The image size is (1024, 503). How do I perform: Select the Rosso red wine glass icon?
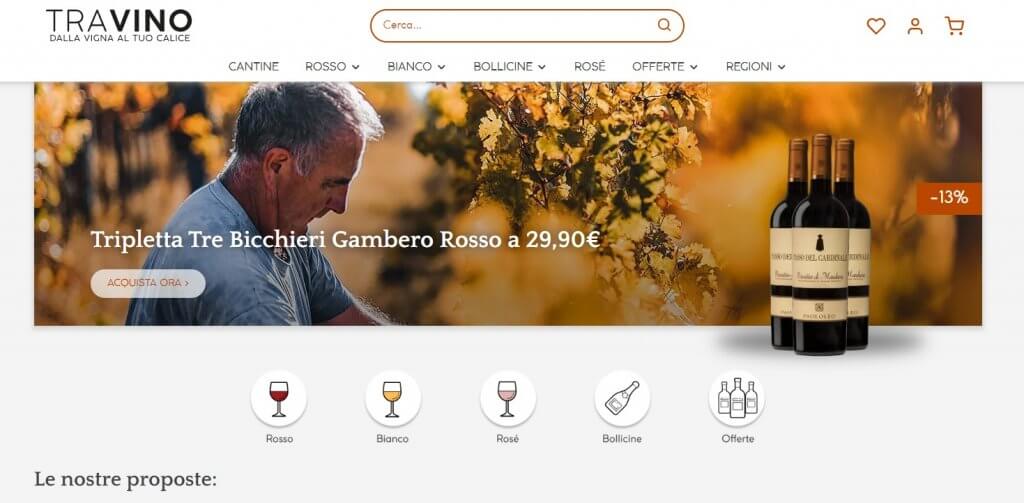279,398
